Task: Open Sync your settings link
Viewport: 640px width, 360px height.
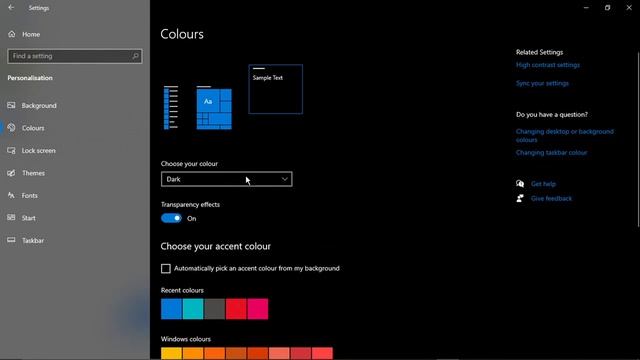Action: point(542,83)
